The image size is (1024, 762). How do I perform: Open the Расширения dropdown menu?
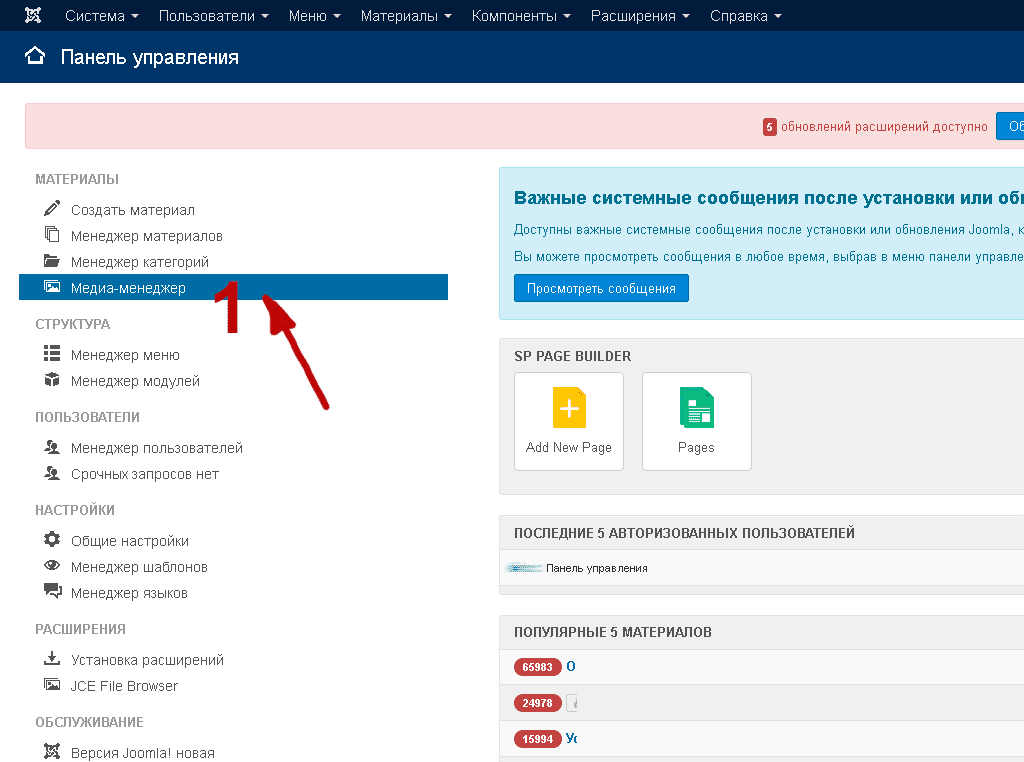pyautogui.click(x=640, y=16)
